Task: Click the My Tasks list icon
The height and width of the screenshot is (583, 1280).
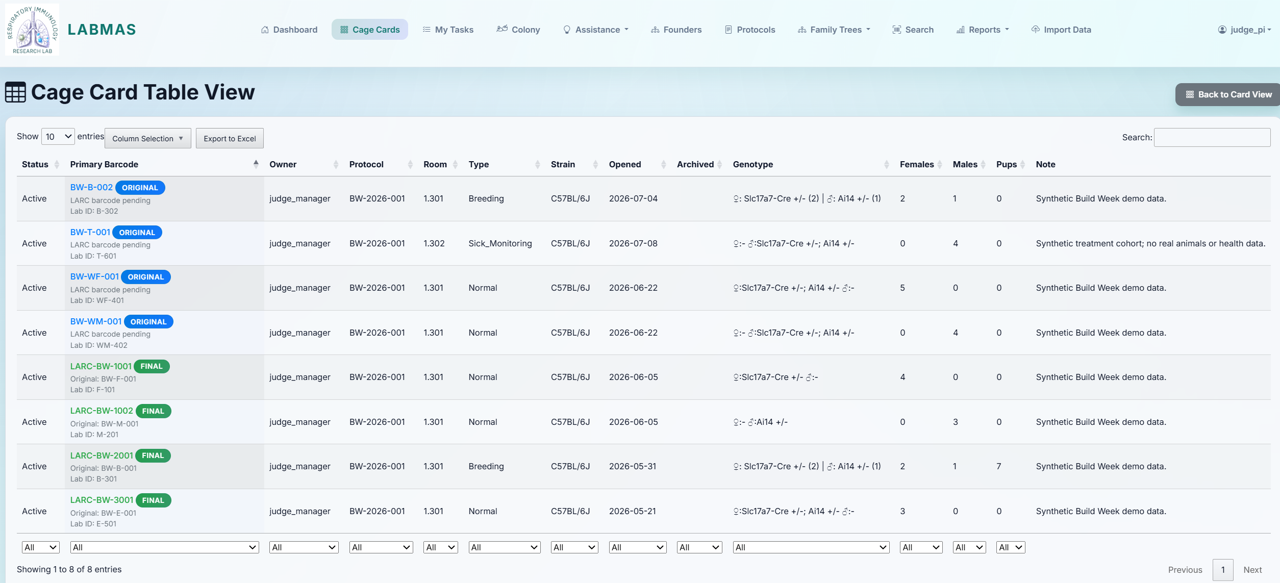Action: 426,30
